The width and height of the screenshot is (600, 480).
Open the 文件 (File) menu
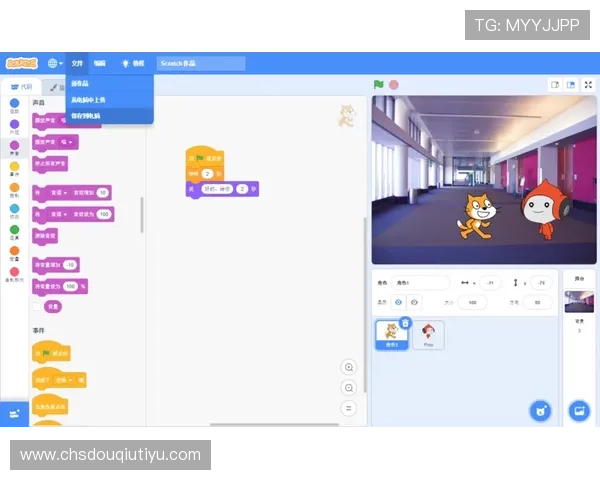click(x=77, y=63)
